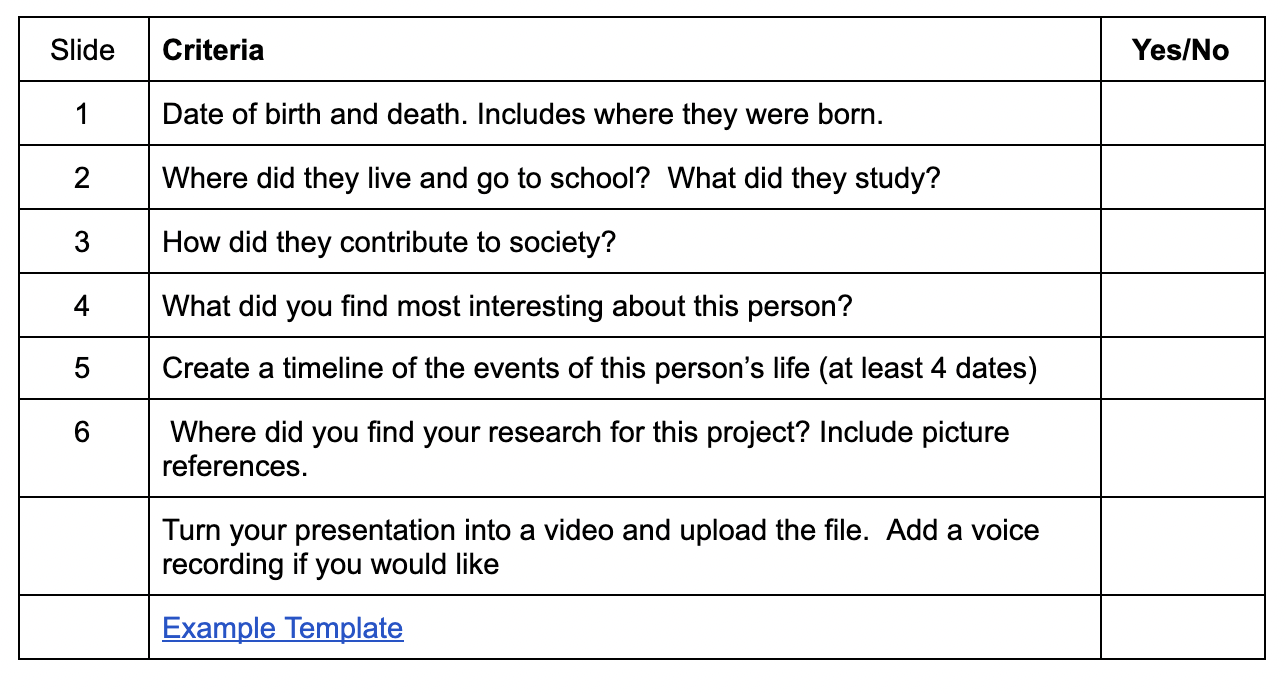Click the Yes/No cell for video upload row
Viewport: 1286px width, 694px height.
click(1182, 546)
